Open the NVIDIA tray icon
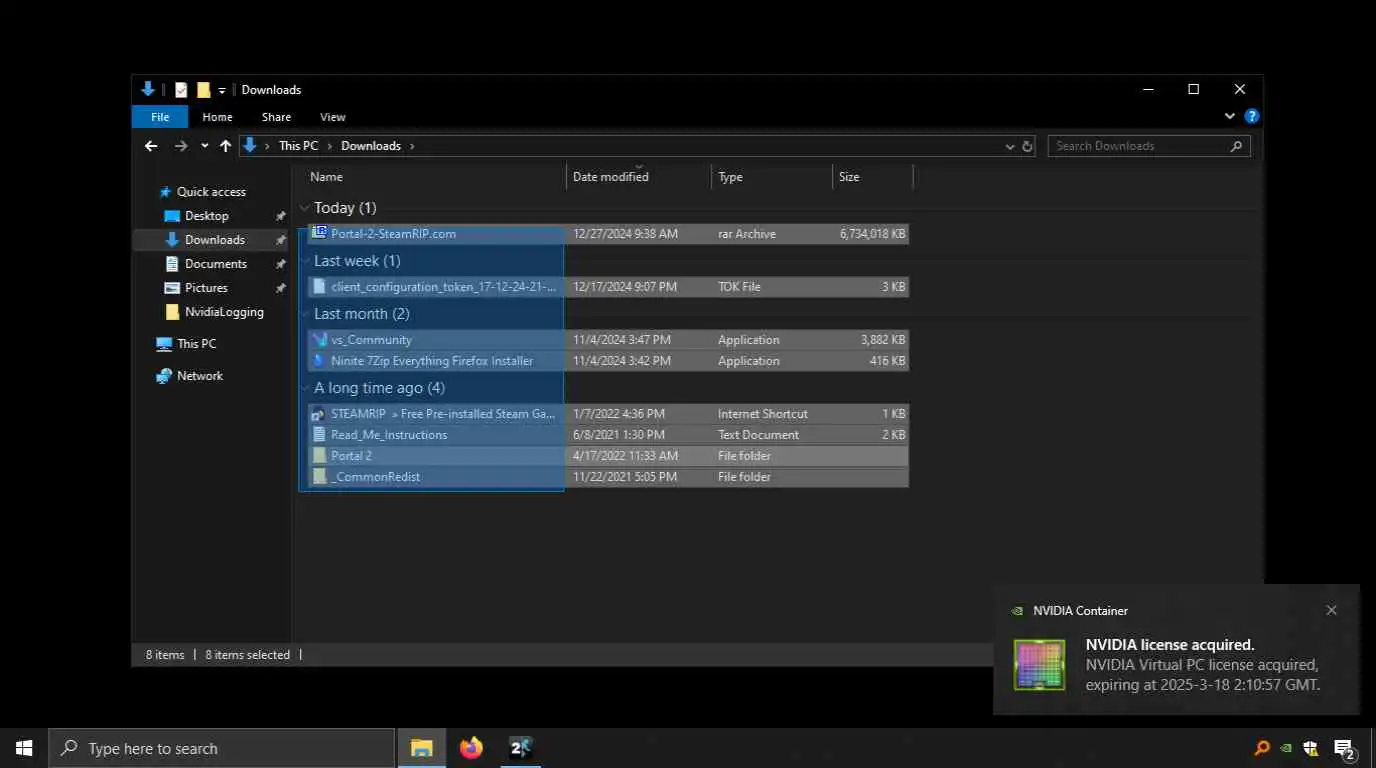Image resolution: width=1376 pixels, height=768 pixels. tap(1286, 748)
